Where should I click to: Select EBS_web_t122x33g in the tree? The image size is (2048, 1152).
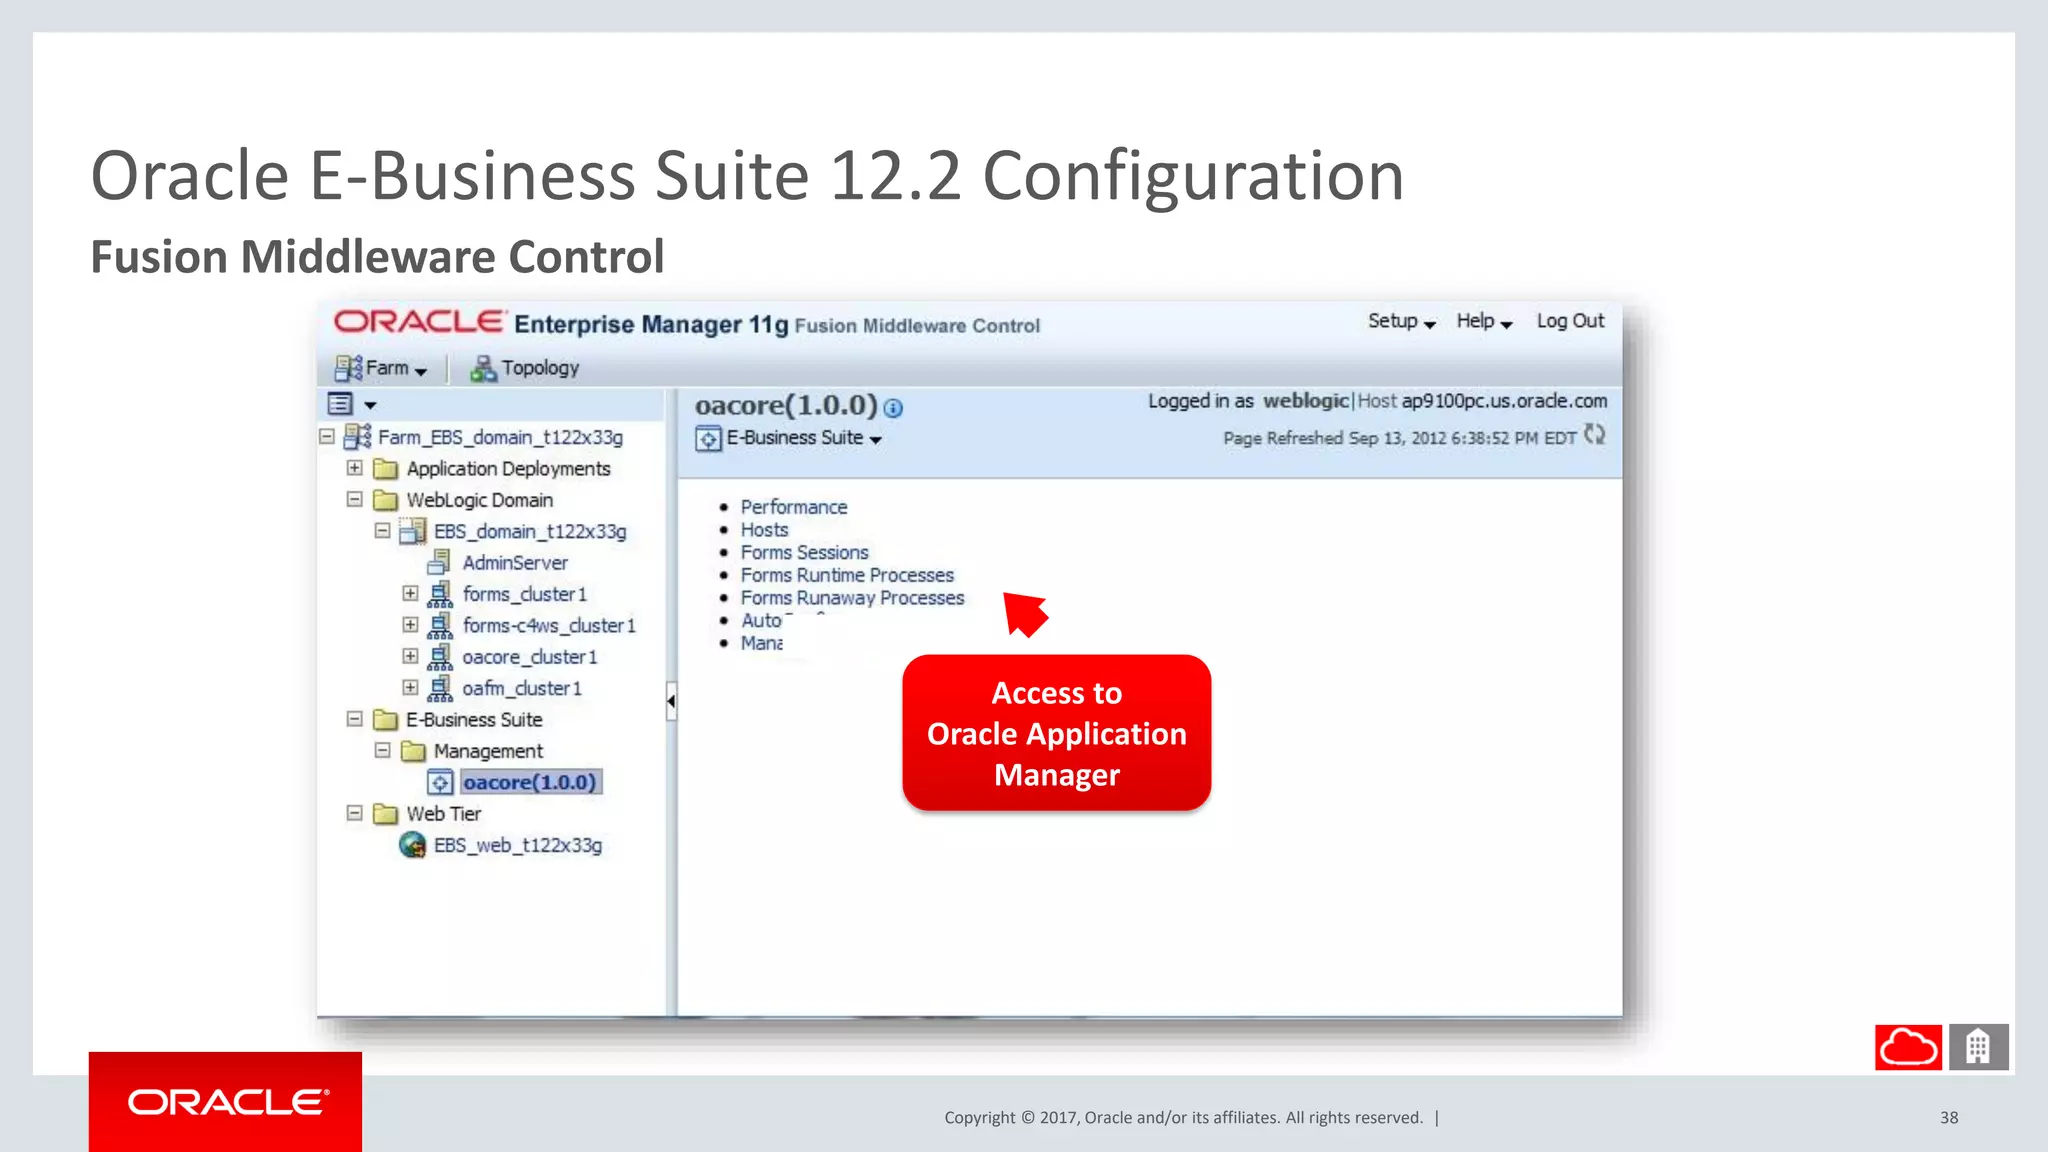[518, 845]
